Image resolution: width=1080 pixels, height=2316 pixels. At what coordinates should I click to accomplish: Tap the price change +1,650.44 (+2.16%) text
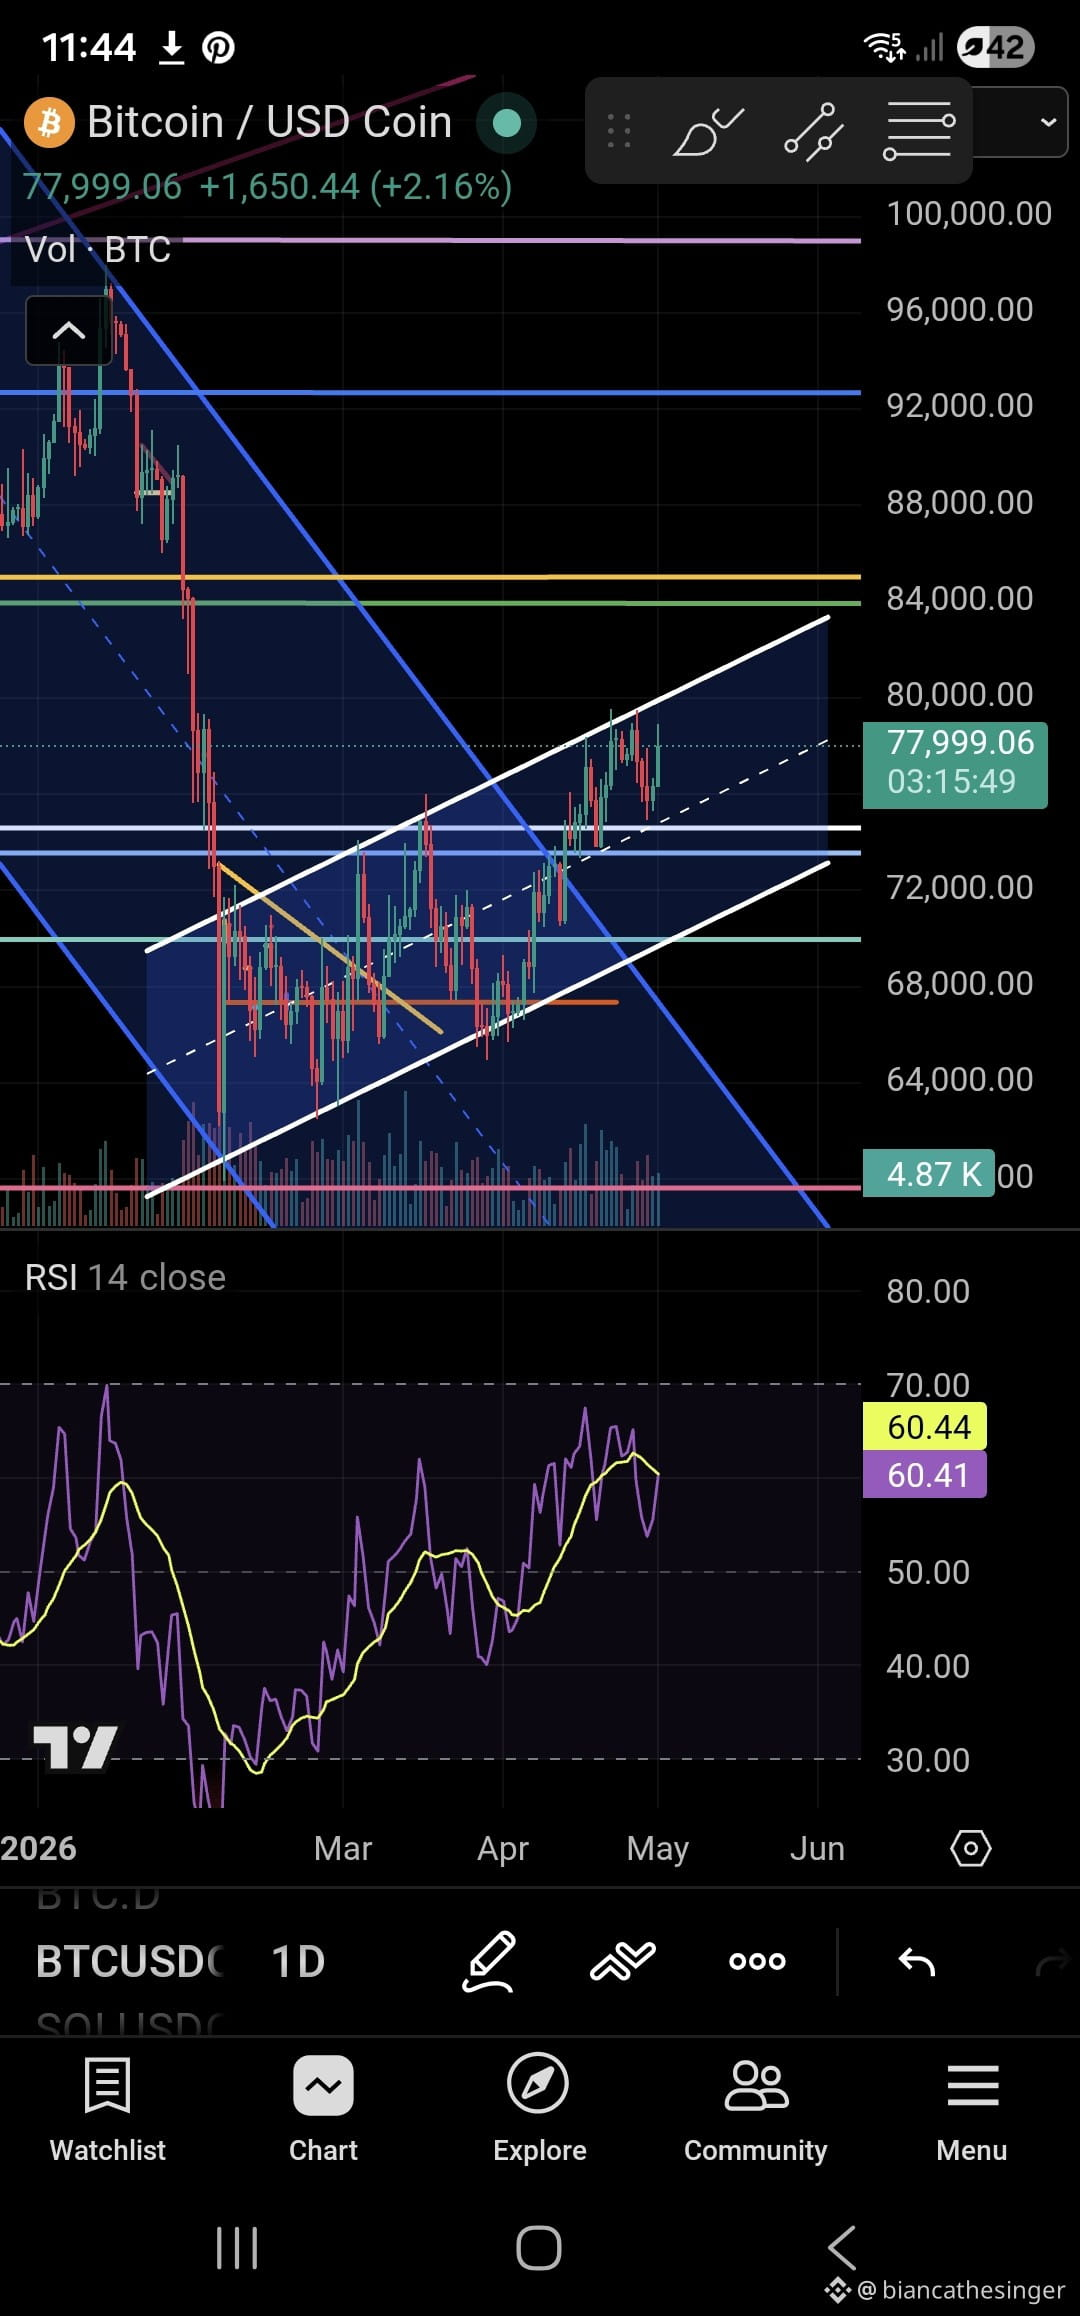click(356, 187)
